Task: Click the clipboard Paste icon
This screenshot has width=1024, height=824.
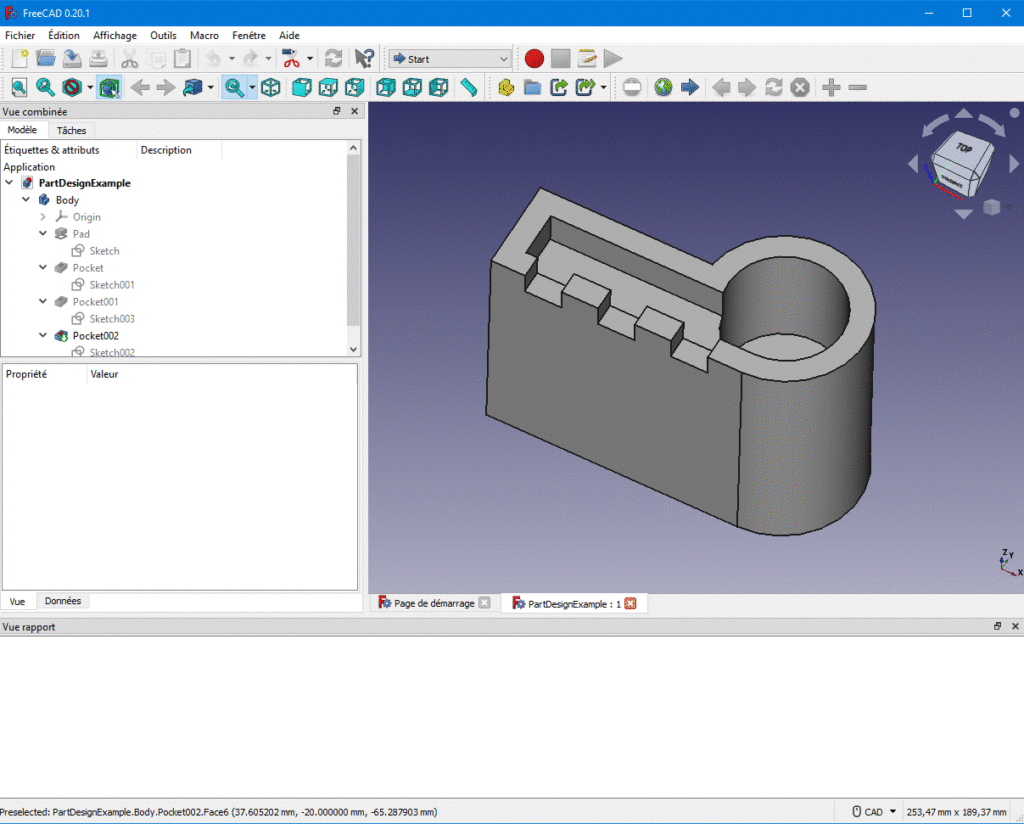Action: click(x=183, y=59)
